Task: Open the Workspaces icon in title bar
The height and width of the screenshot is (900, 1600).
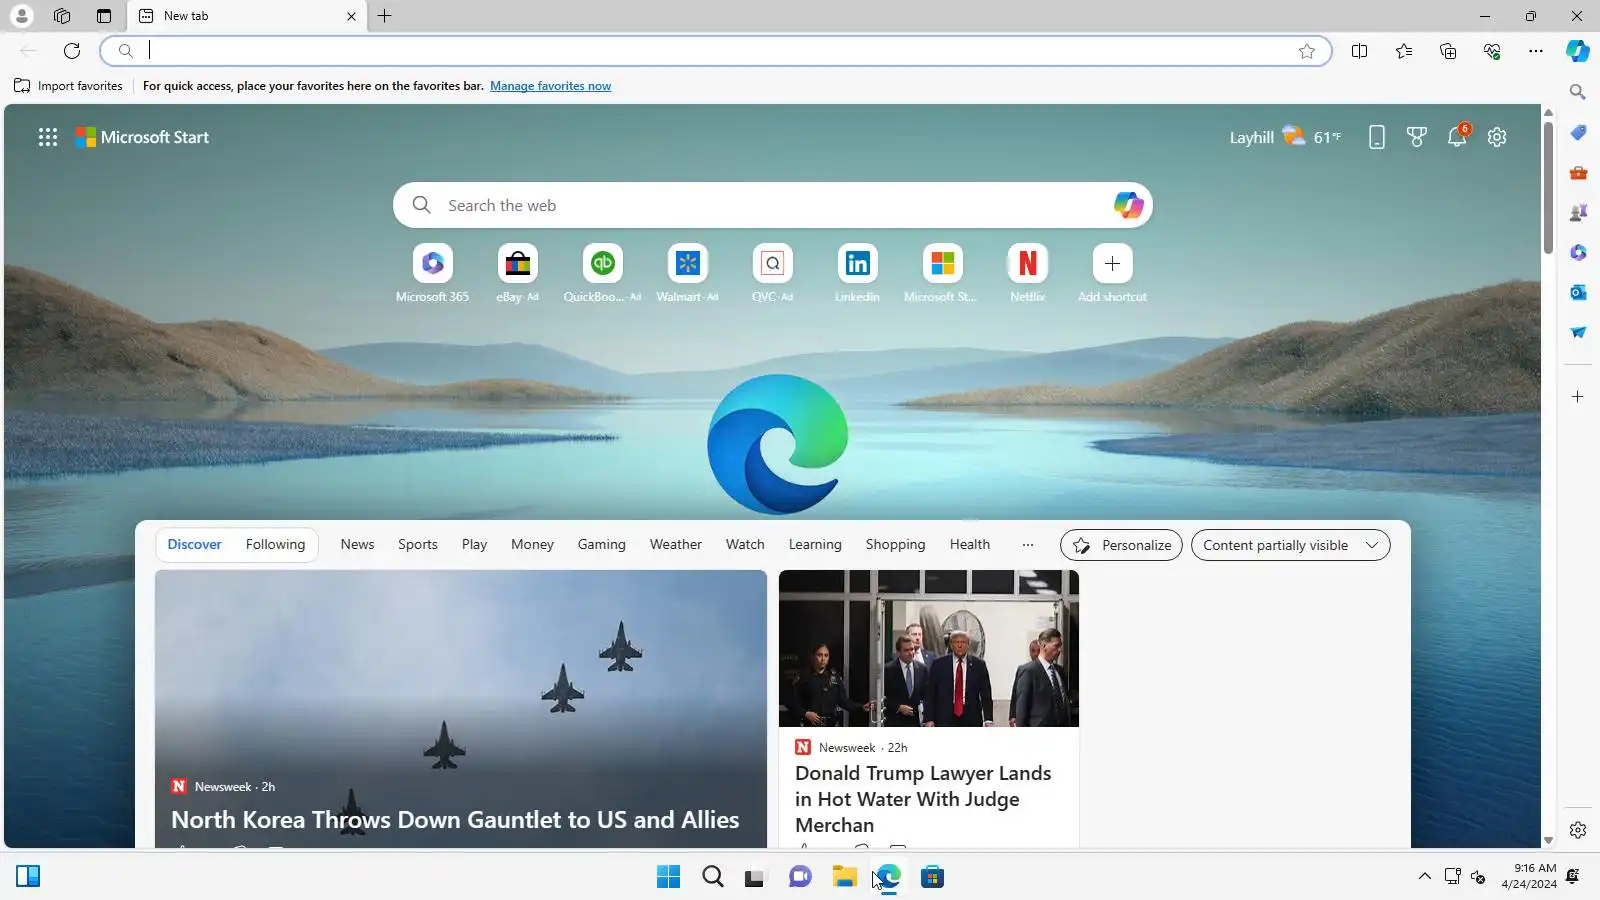Action: (62, 16)
